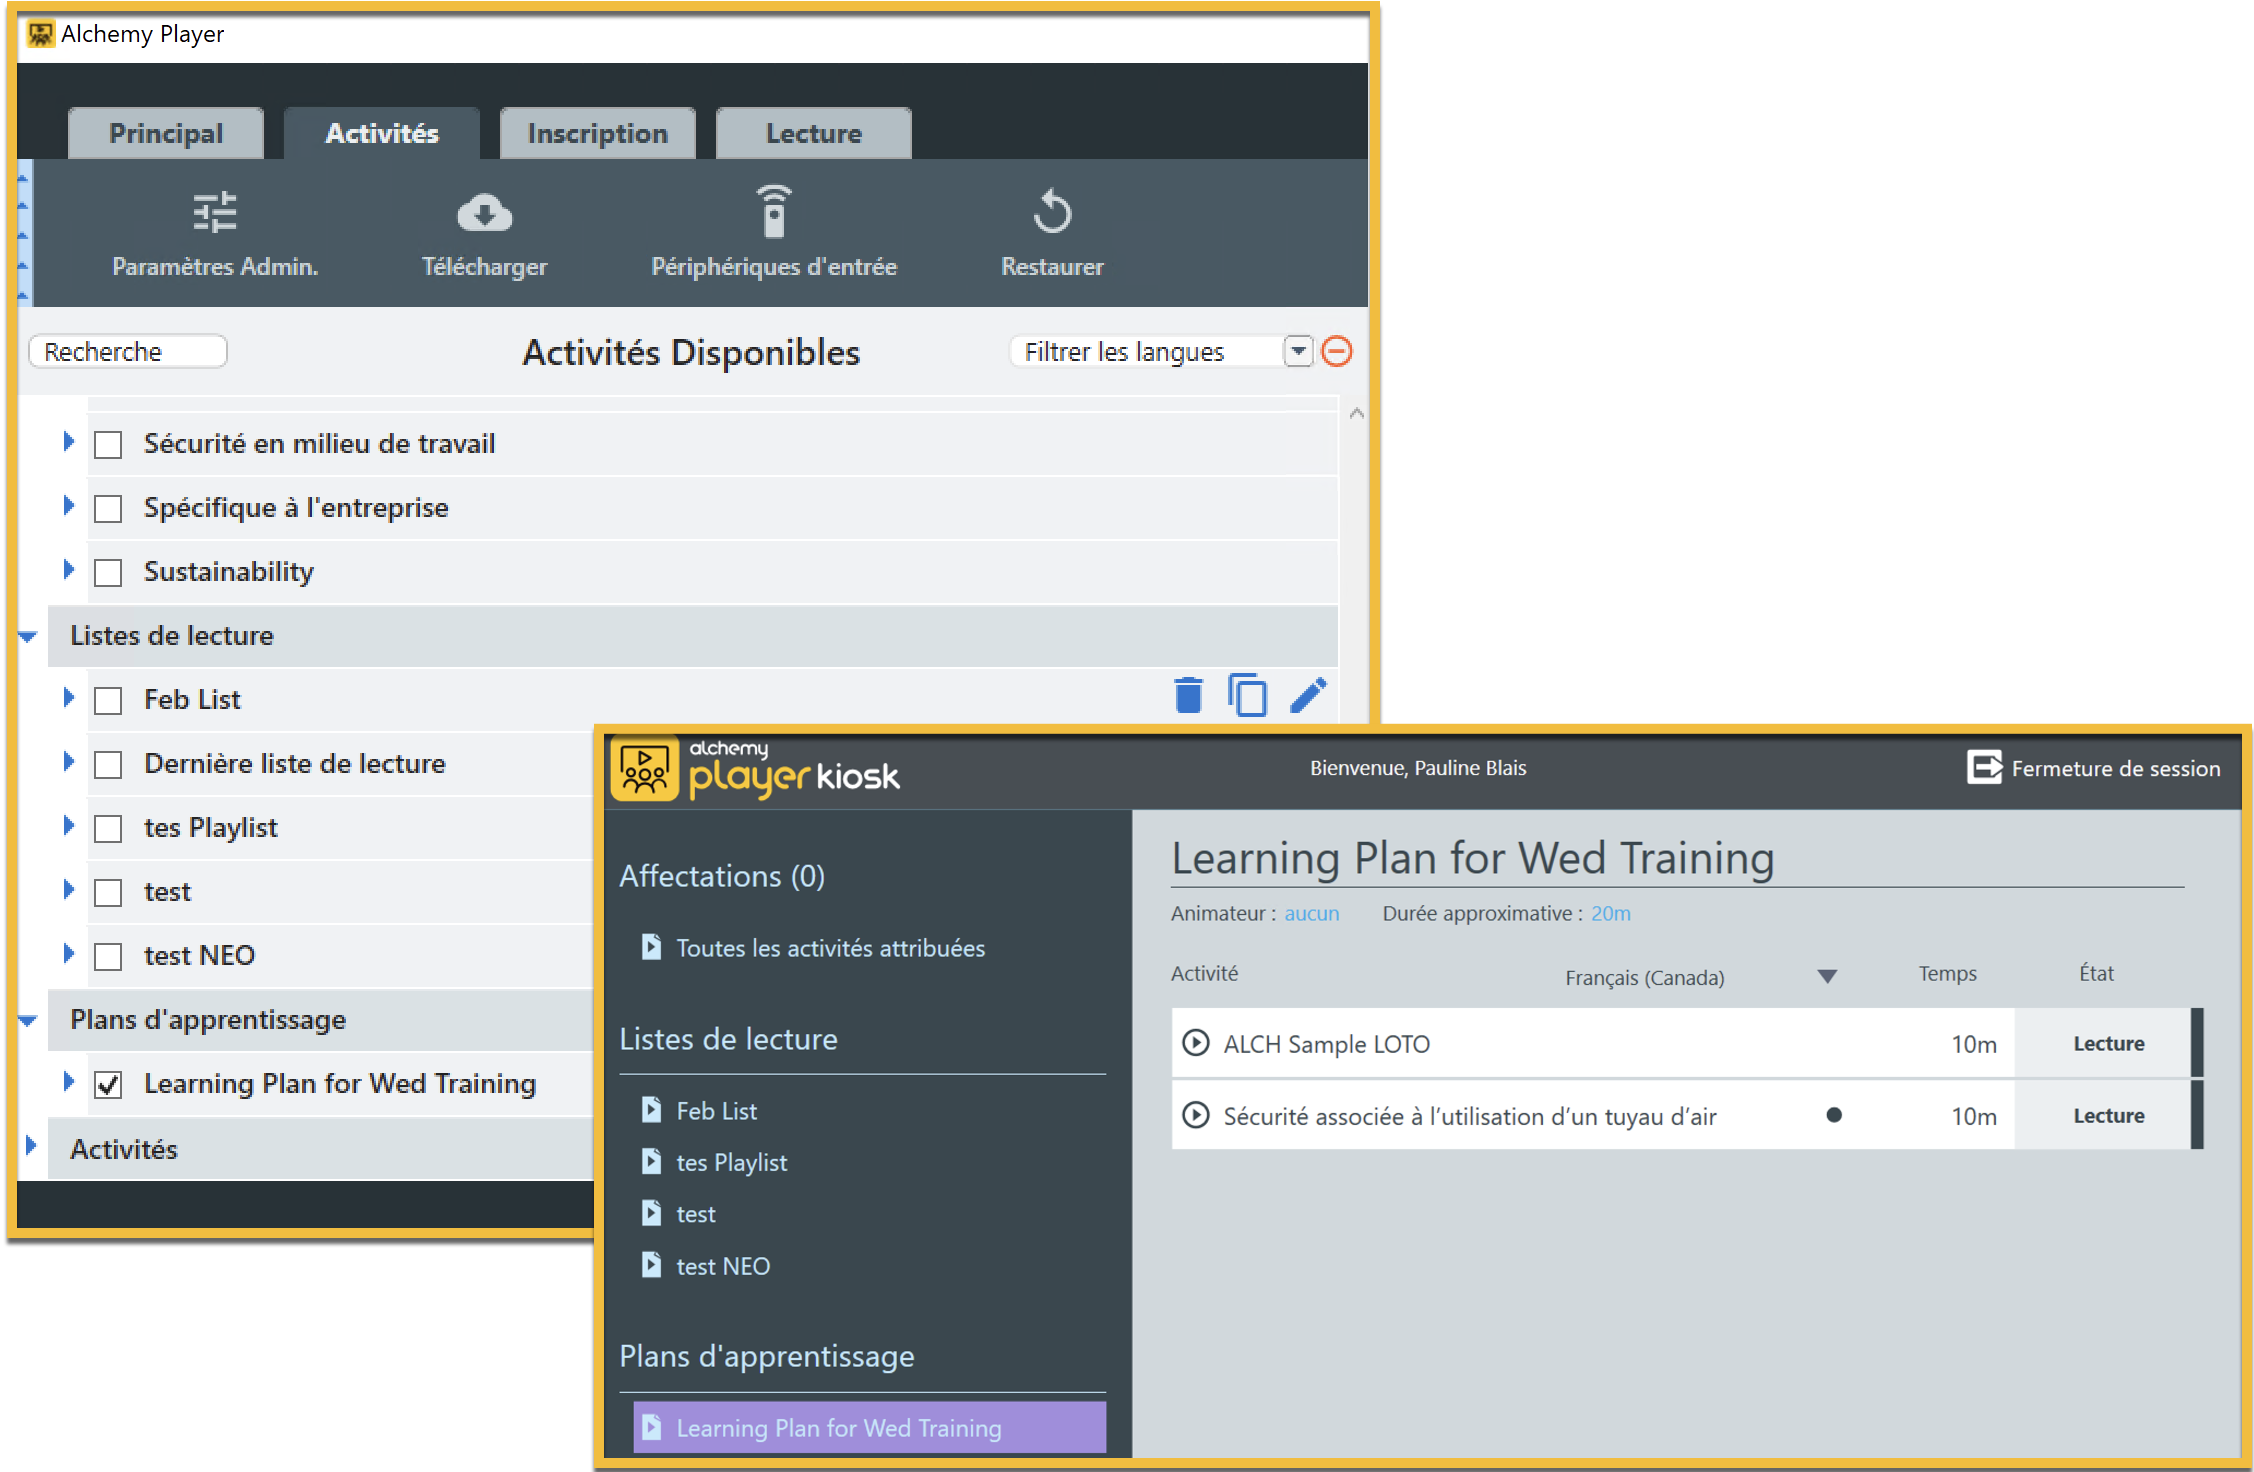Select the Activités tab
2254x1472 pixels.
pyautogui.click(x=382, y=133)
